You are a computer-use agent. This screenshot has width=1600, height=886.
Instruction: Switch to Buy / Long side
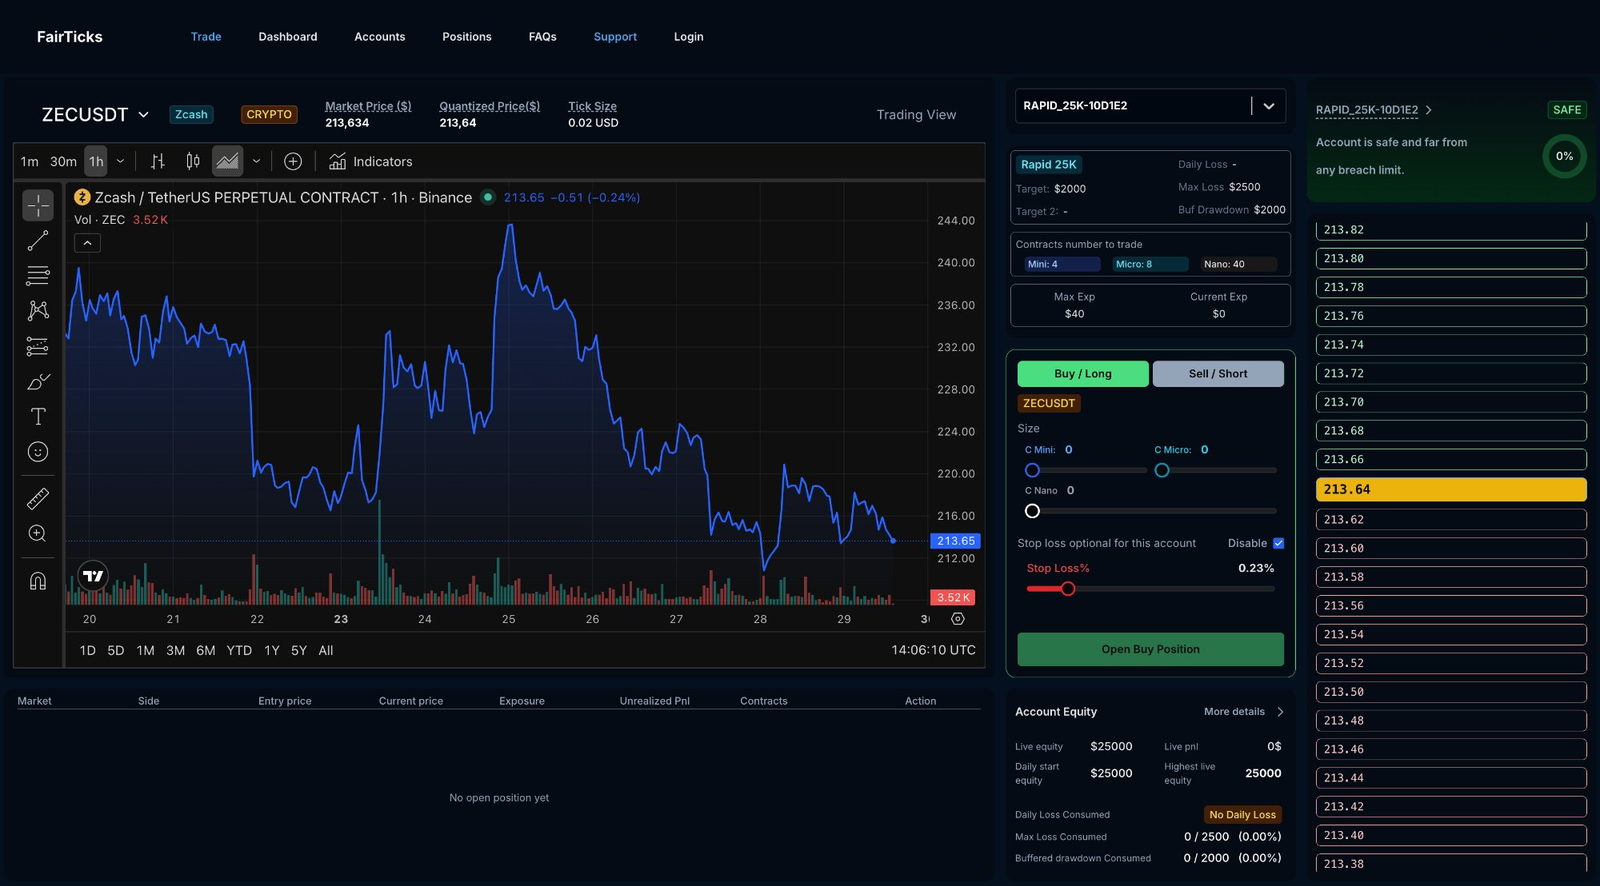1083,374
